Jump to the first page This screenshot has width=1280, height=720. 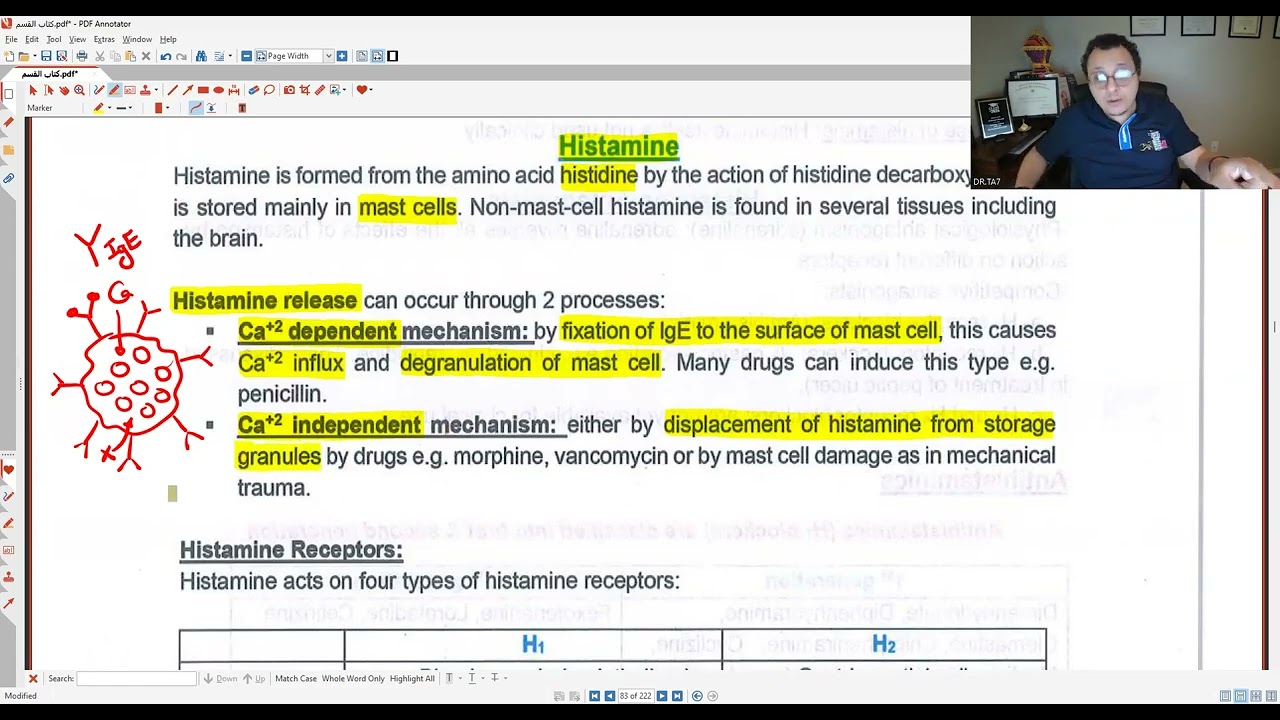point(594,696)
